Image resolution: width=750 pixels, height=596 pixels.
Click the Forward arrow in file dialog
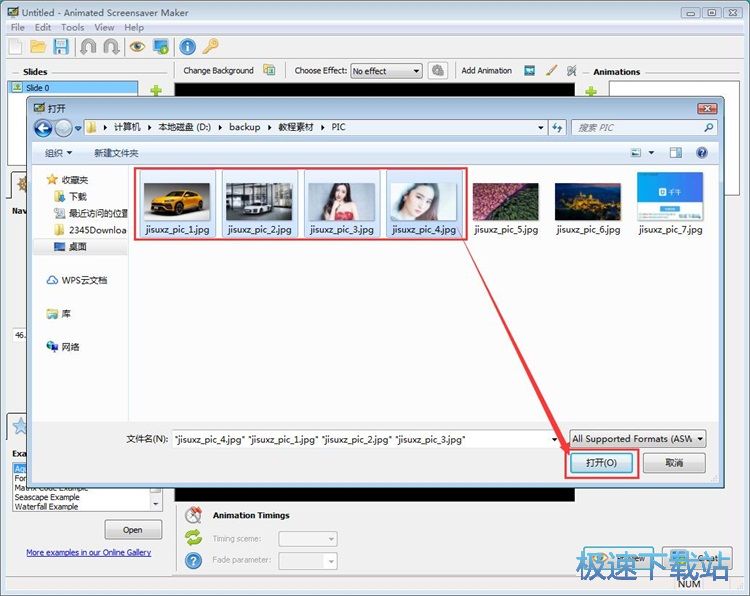click(x=63, y=128)
